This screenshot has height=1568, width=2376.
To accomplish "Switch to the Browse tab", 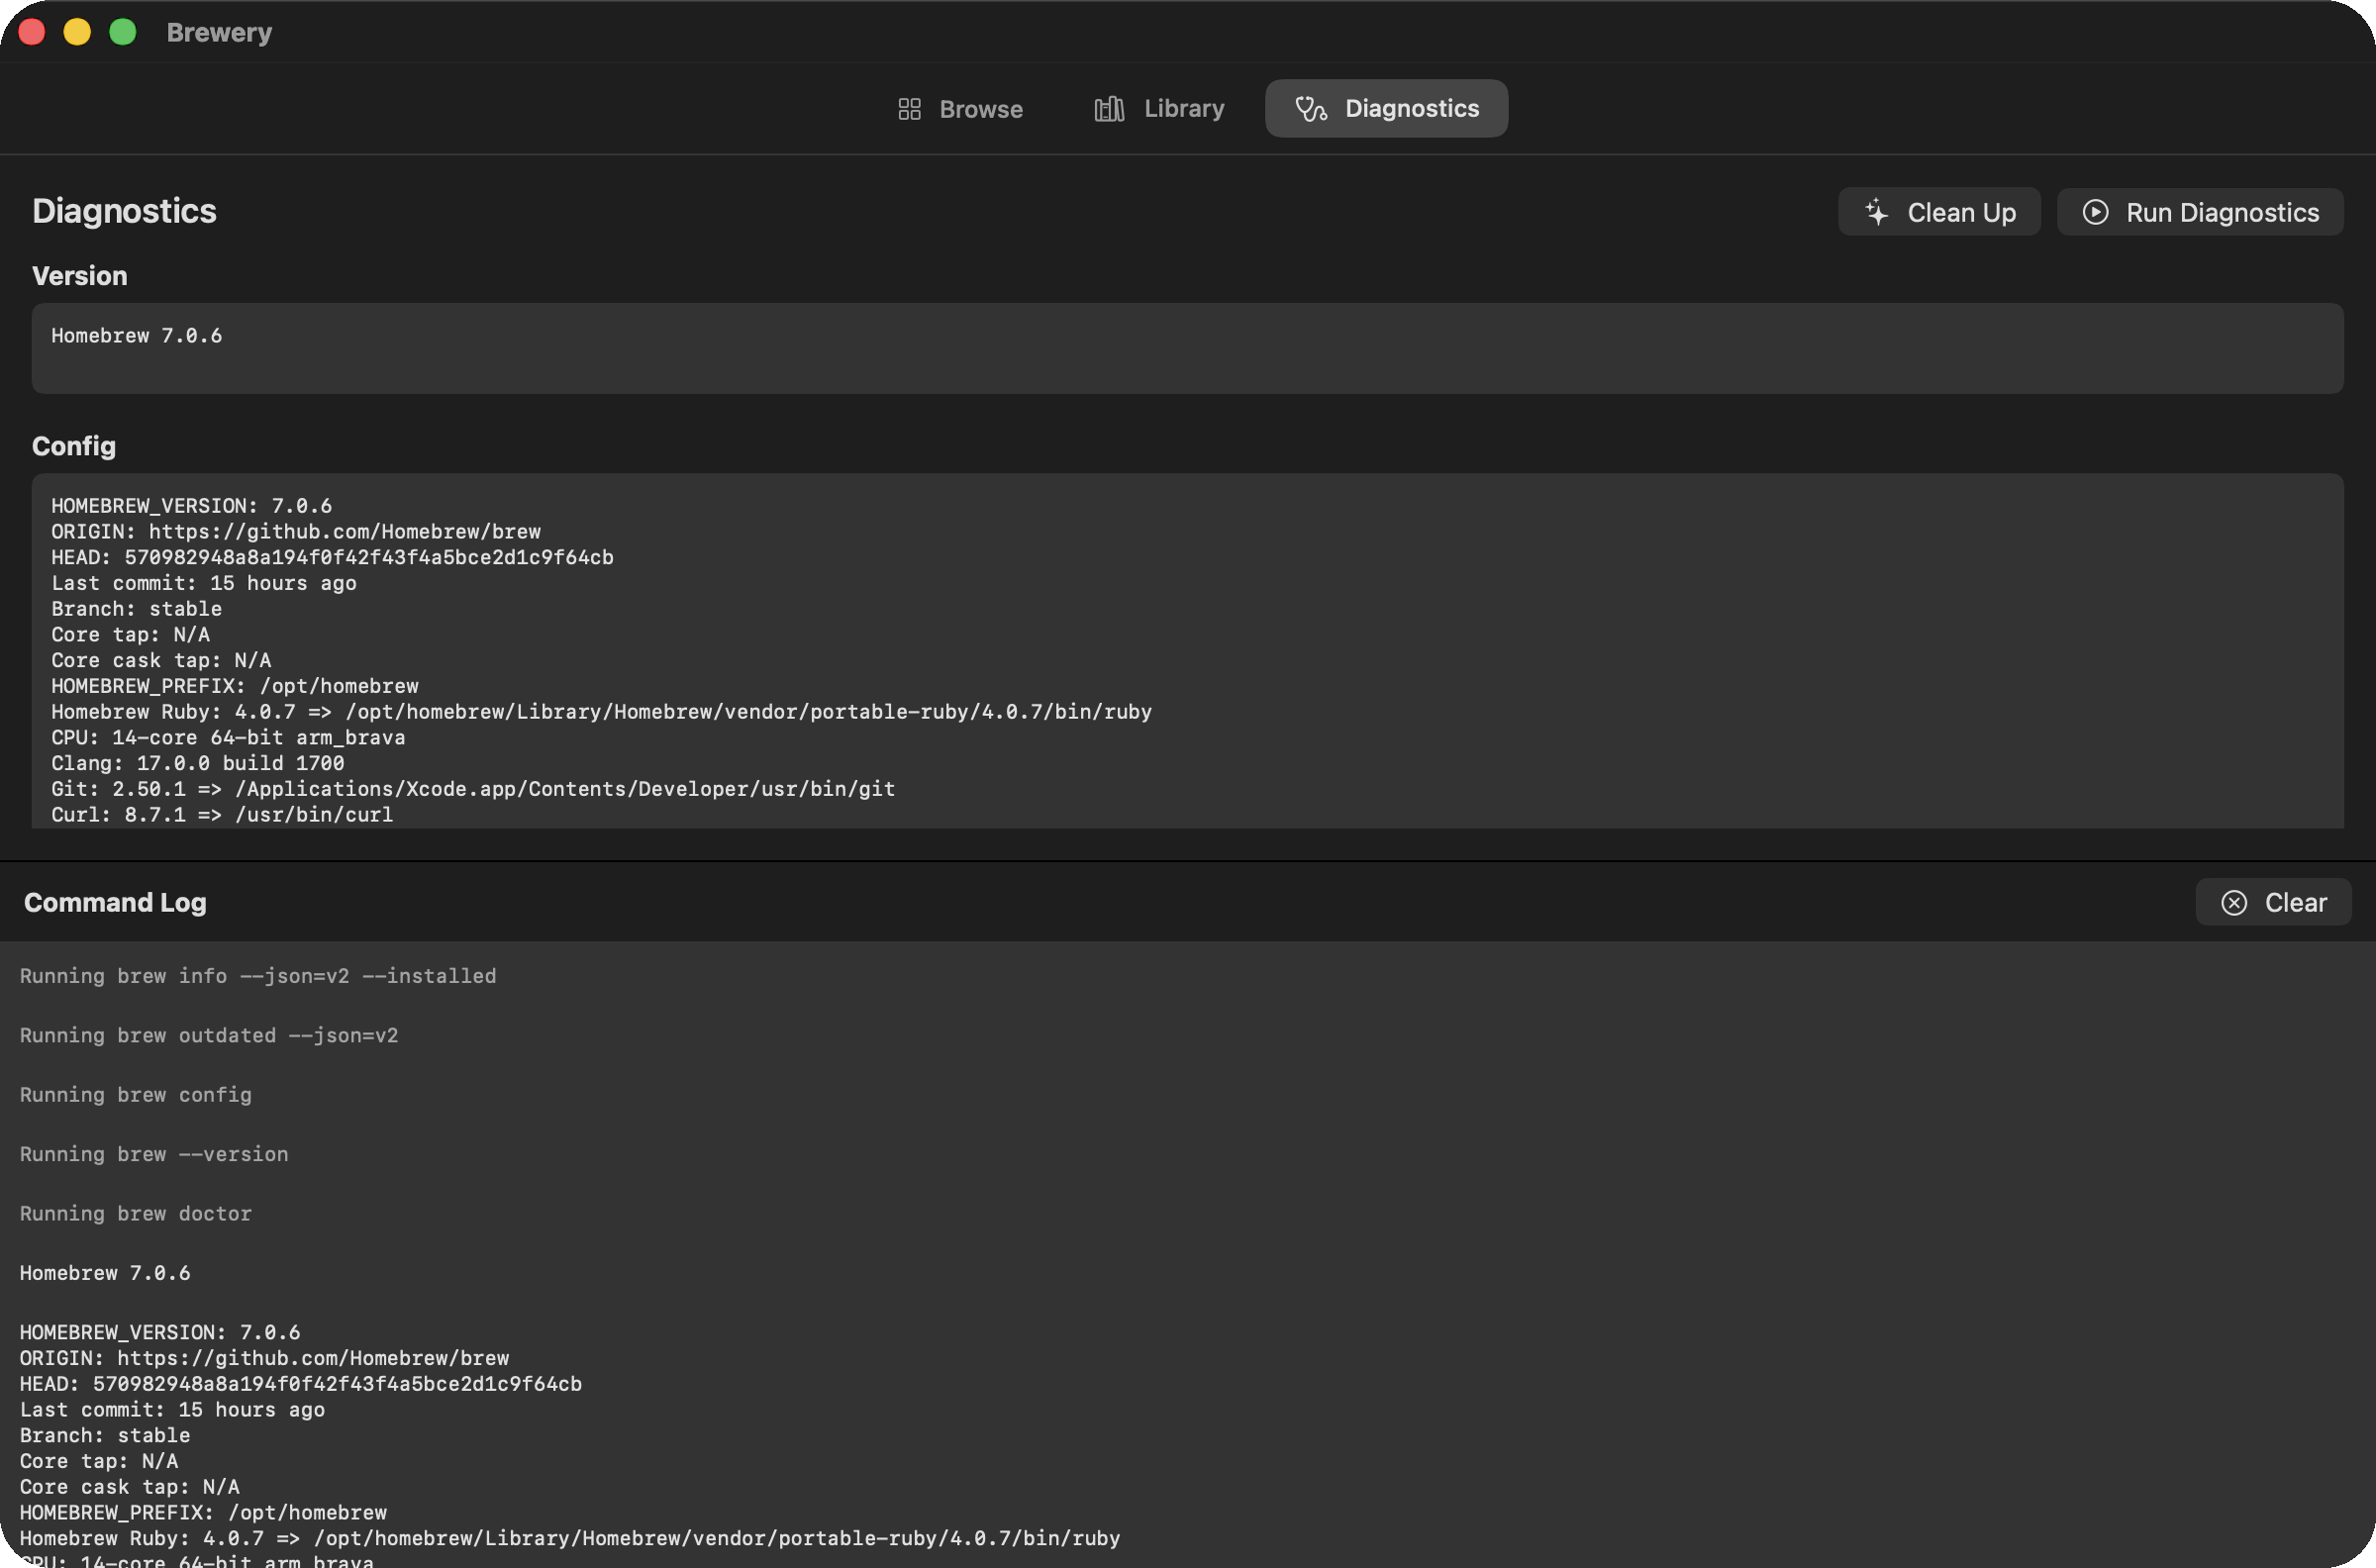I will coord(960,109).
